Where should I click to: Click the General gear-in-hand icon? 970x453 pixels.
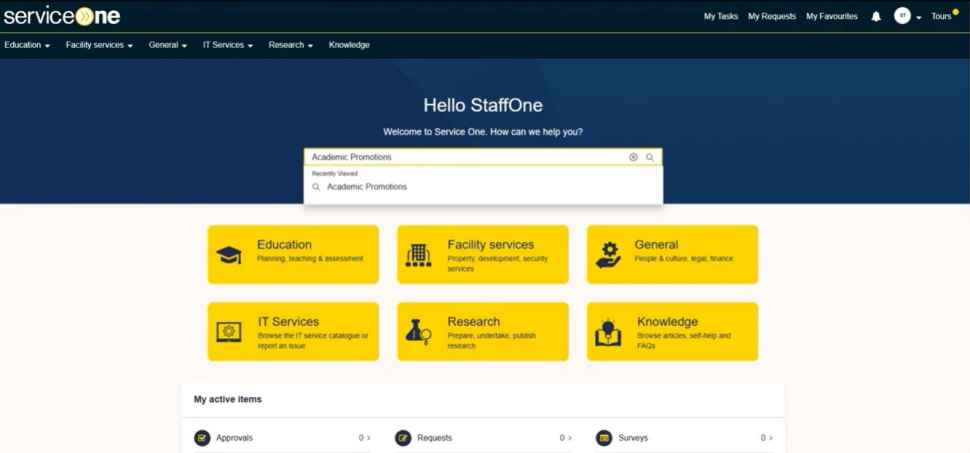[608, 254]
